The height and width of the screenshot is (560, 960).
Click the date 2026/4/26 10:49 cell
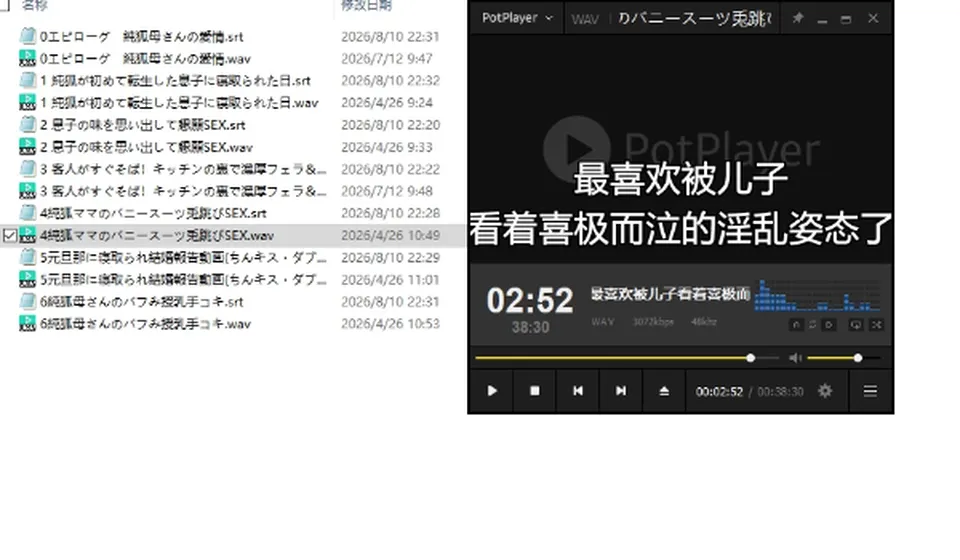point(390,235)
